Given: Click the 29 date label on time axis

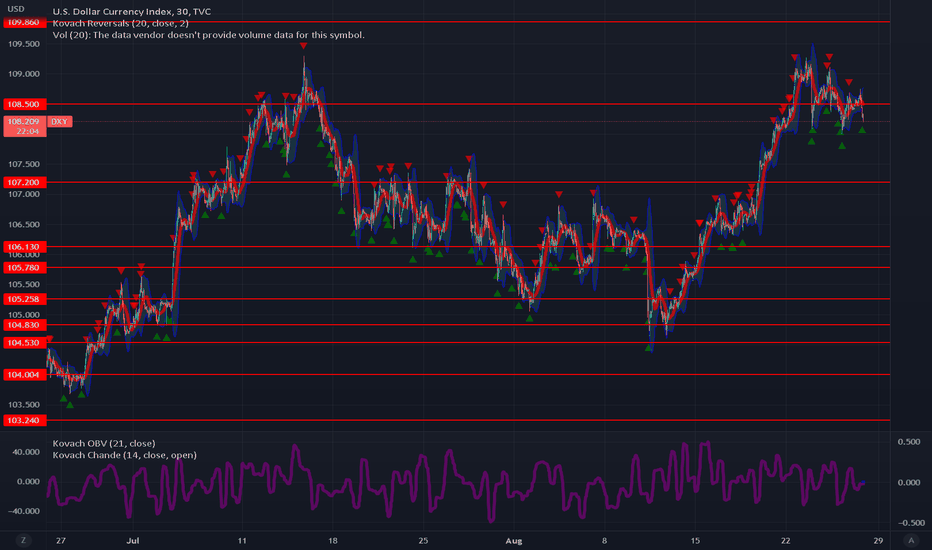Looking at the screenshot, I should [x=878, y=540].
